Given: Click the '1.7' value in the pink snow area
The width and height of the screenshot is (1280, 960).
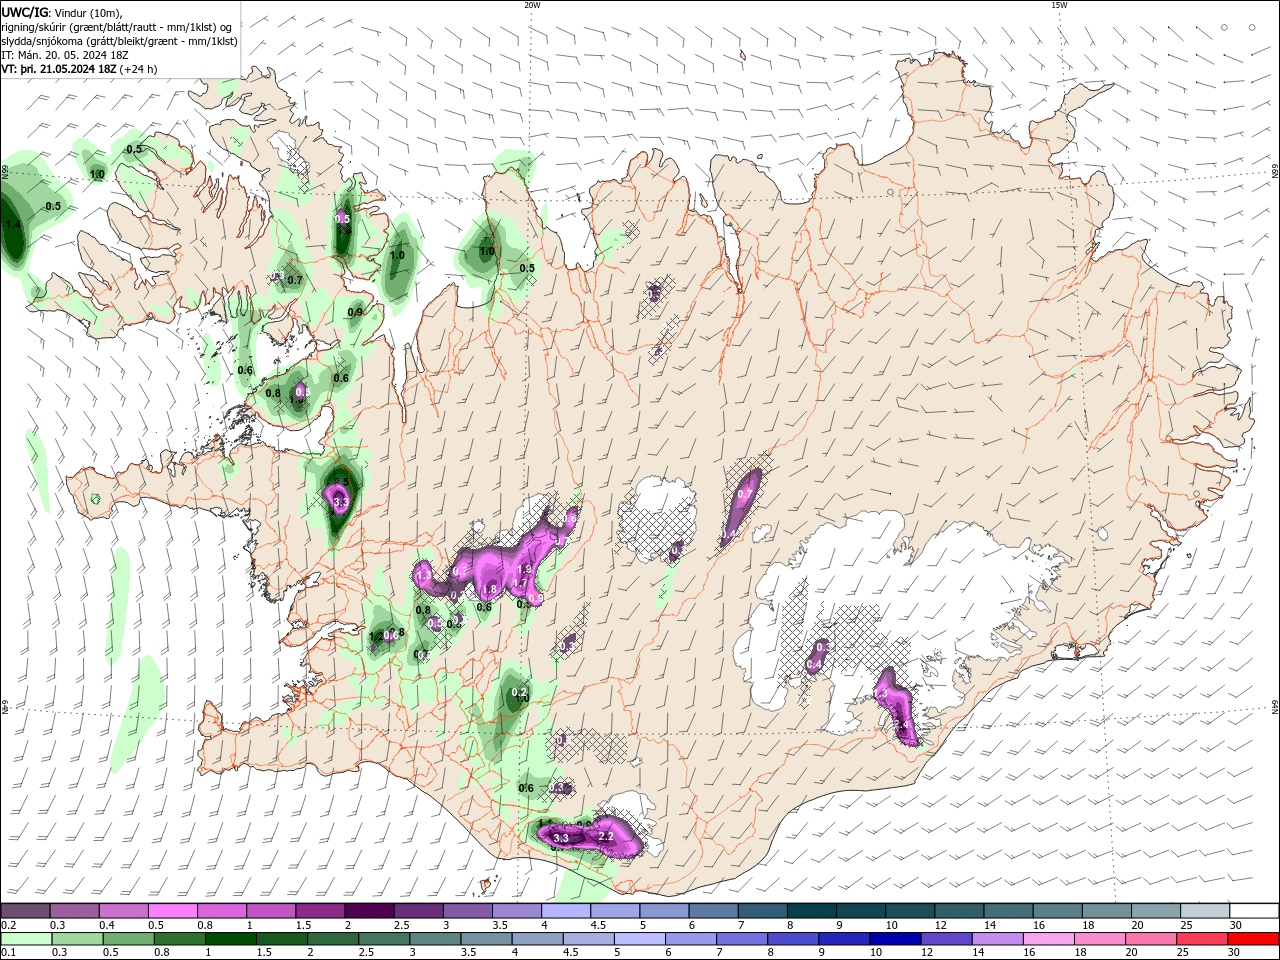Looking at the screenshot, I should click(x=519, y=583).
